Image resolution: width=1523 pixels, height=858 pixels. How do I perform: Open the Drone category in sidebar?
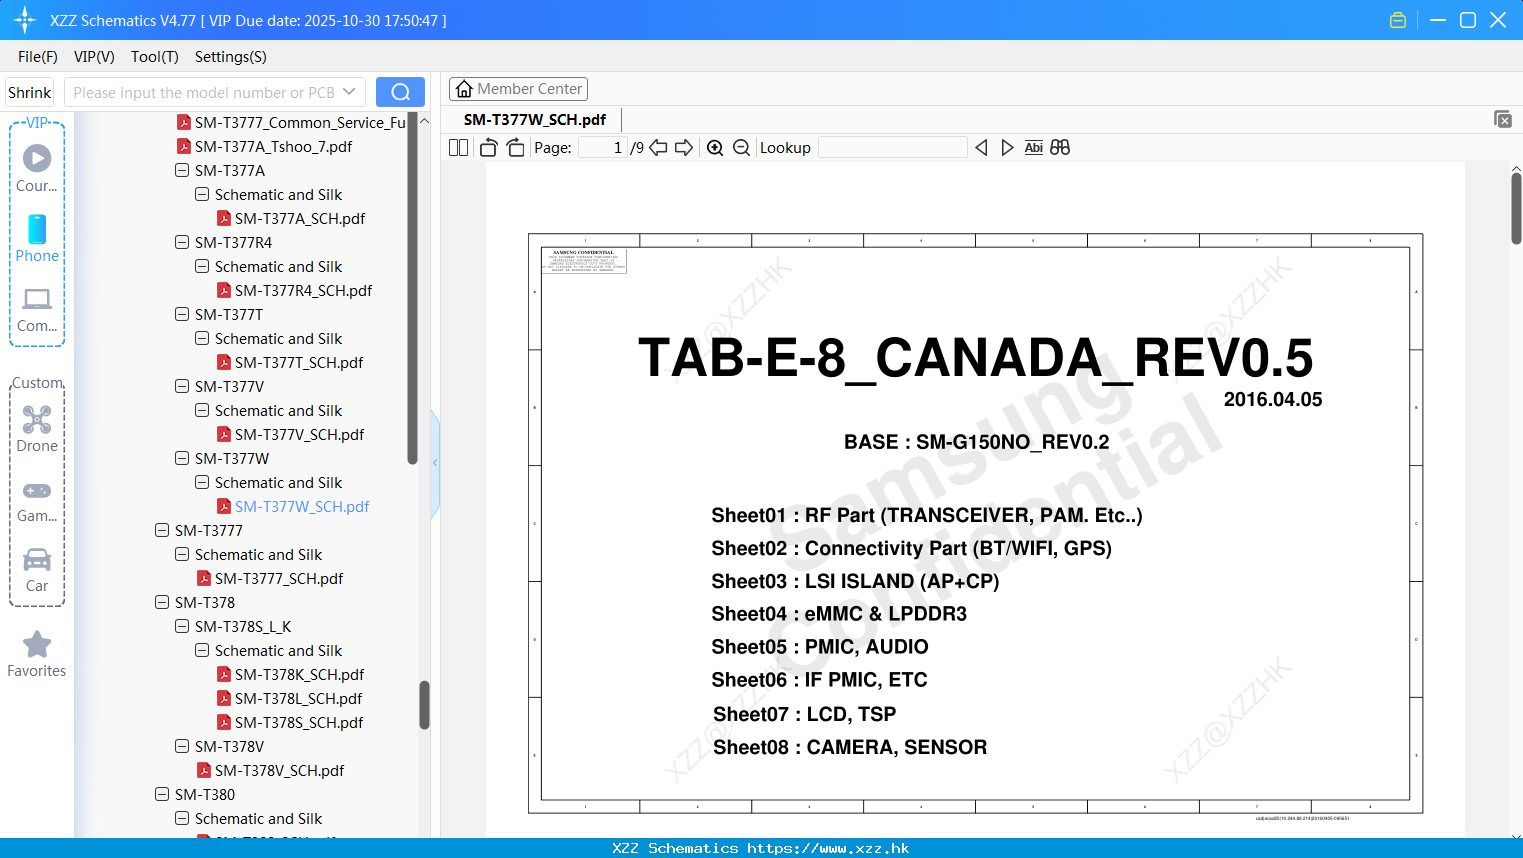click(37, 429)
